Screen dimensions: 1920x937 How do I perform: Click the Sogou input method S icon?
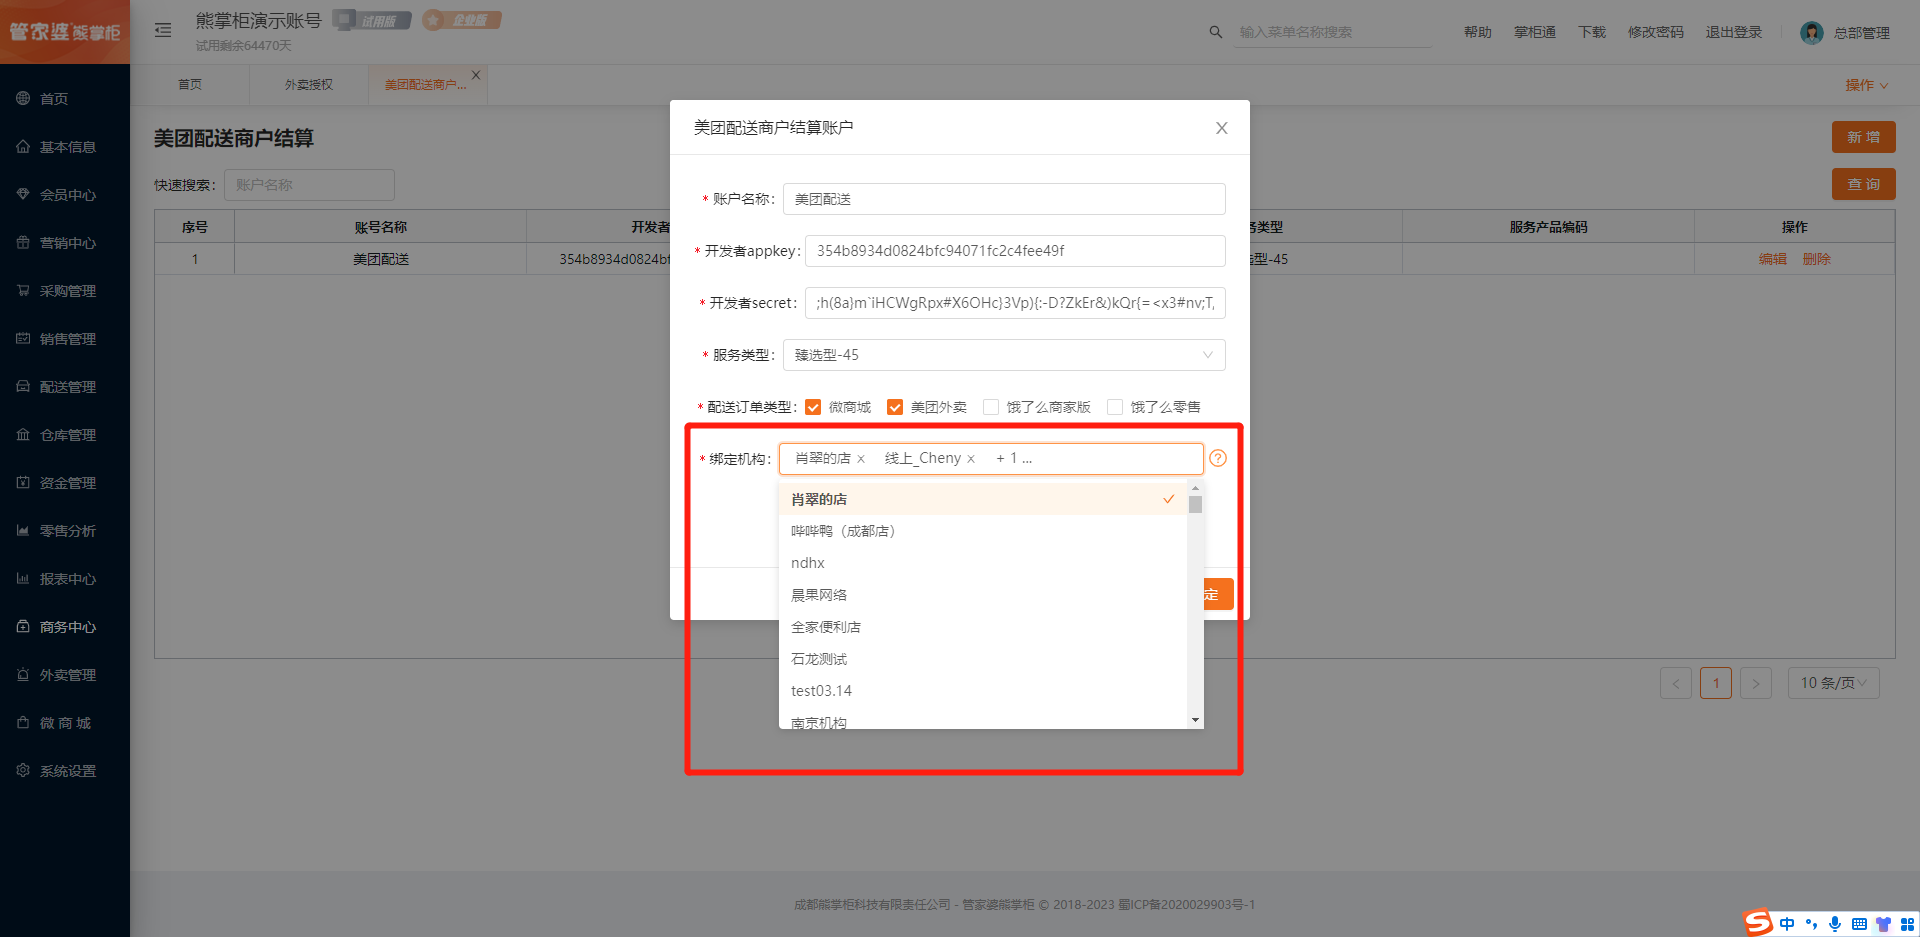pyautogui.click(x=1759, y=923)
